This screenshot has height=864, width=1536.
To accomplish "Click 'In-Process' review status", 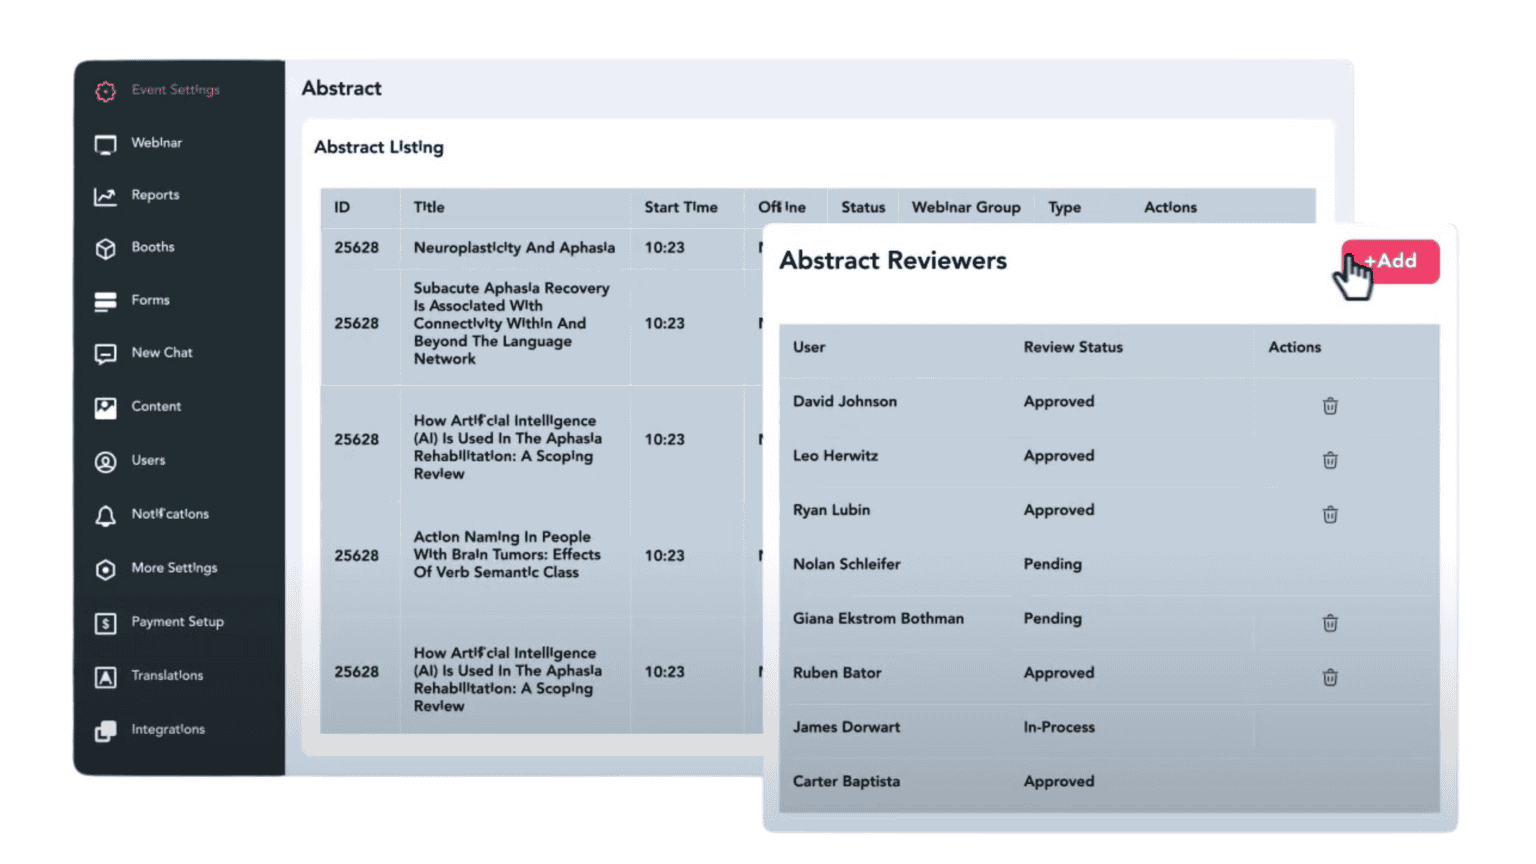I will tap(1059, 727).
